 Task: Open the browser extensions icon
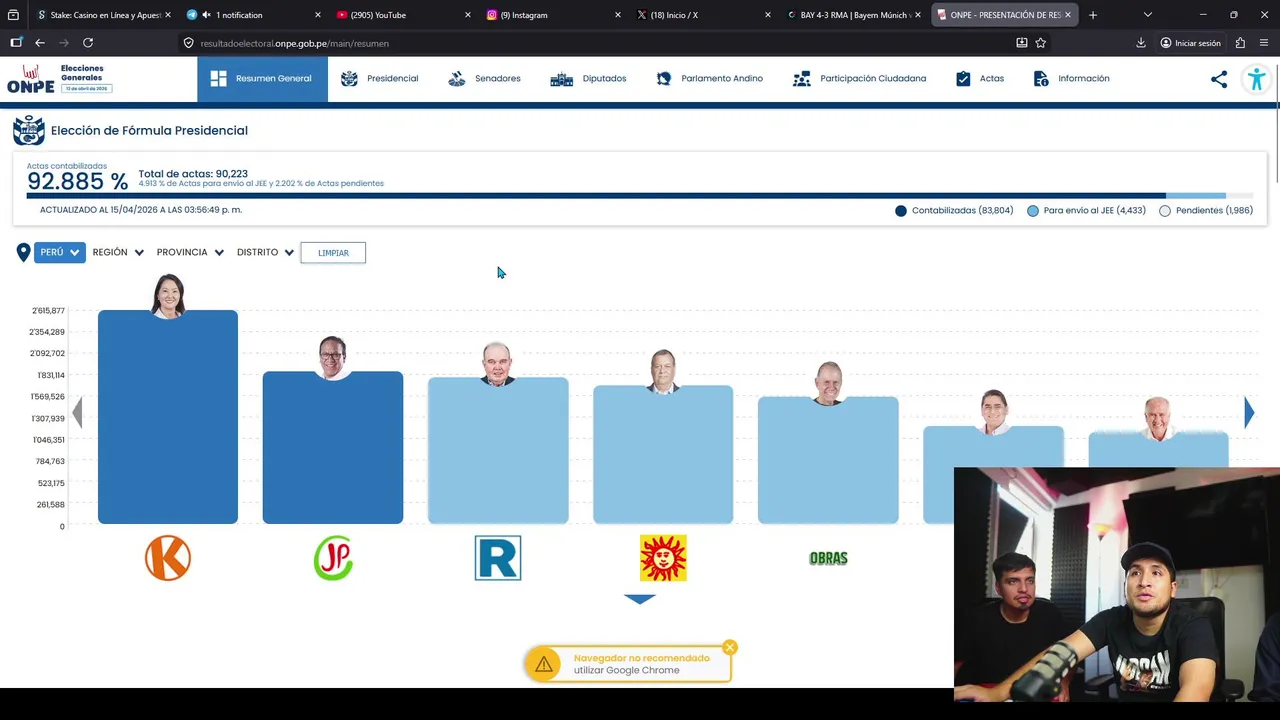(1240, 43)
